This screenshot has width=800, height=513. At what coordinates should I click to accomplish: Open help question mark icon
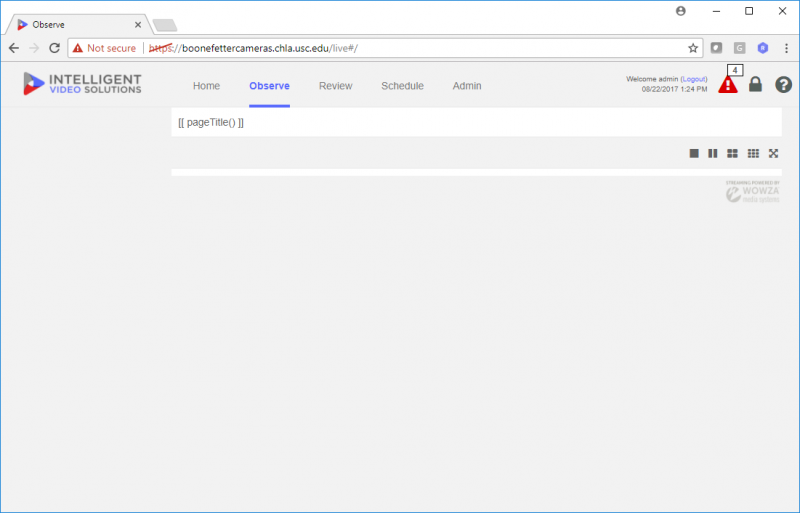coord(783,84)
